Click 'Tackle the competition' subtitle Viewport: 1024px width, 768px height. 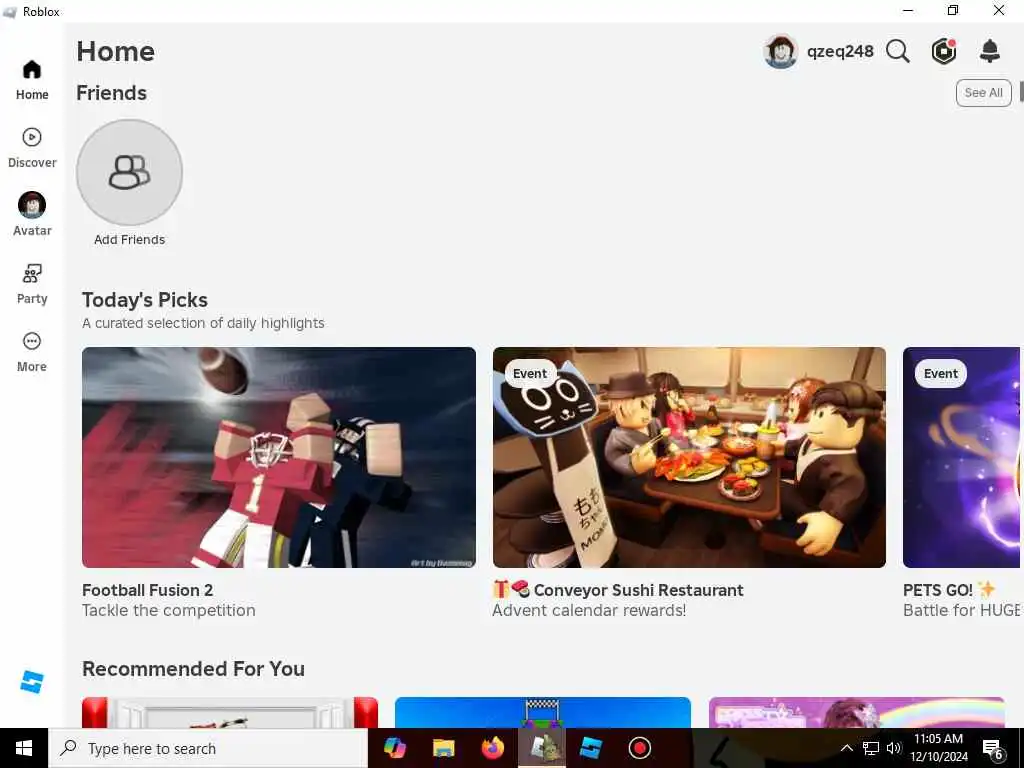[168, 610]
